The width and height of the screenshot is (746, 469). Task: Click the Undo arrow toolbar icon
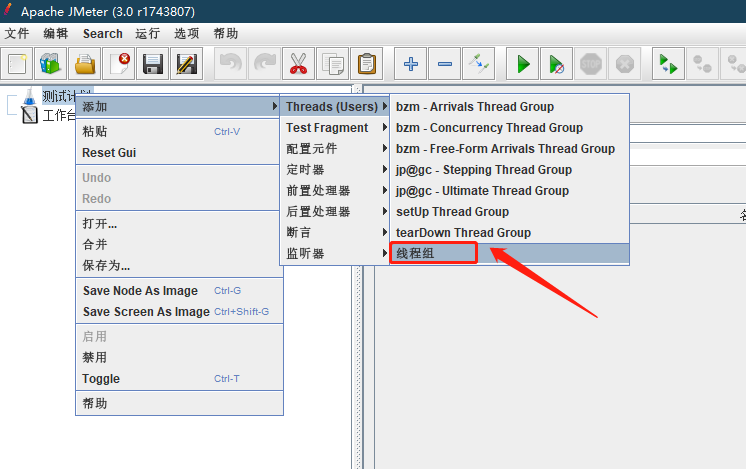click(231, 63)
